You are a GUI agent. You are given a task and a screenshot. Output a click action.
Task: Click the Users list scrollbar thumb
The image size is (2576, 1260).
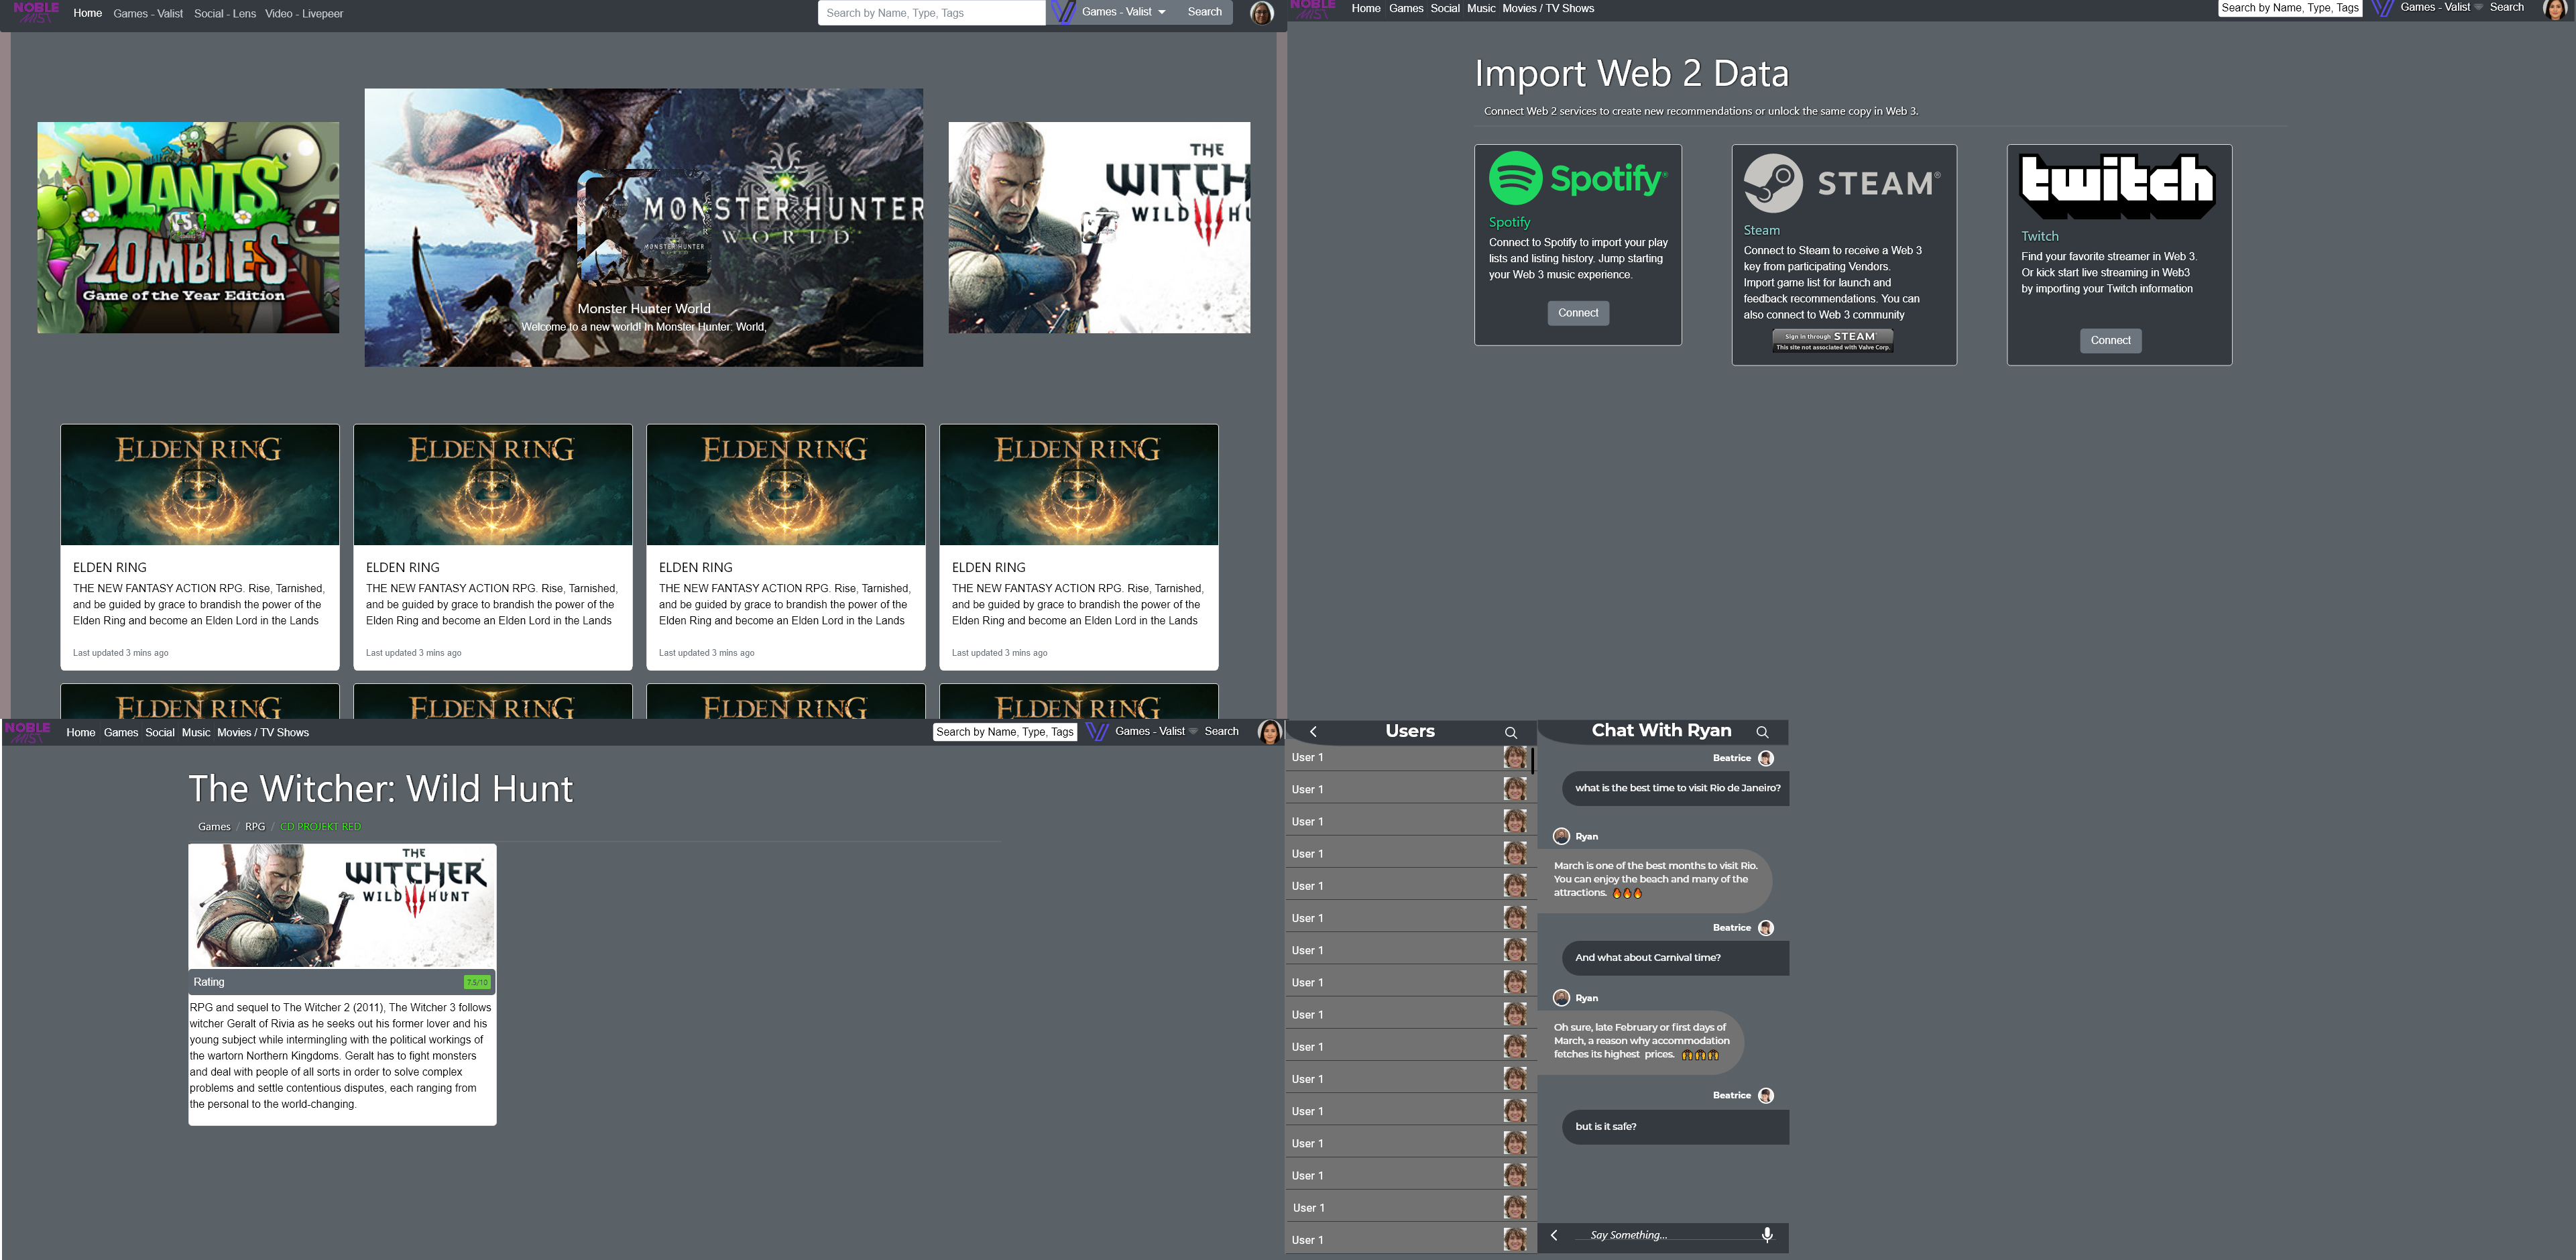1532,761
